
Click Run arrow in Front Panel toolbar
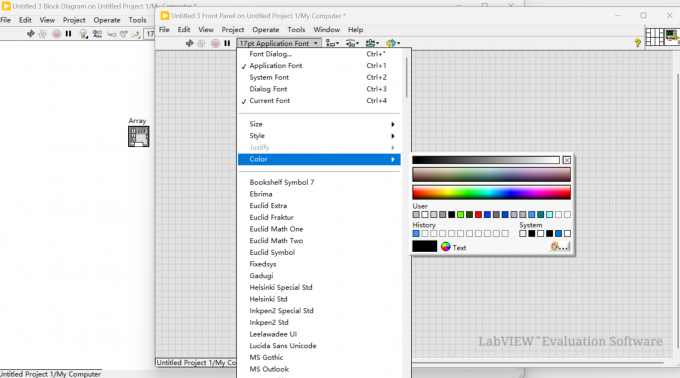190,43
